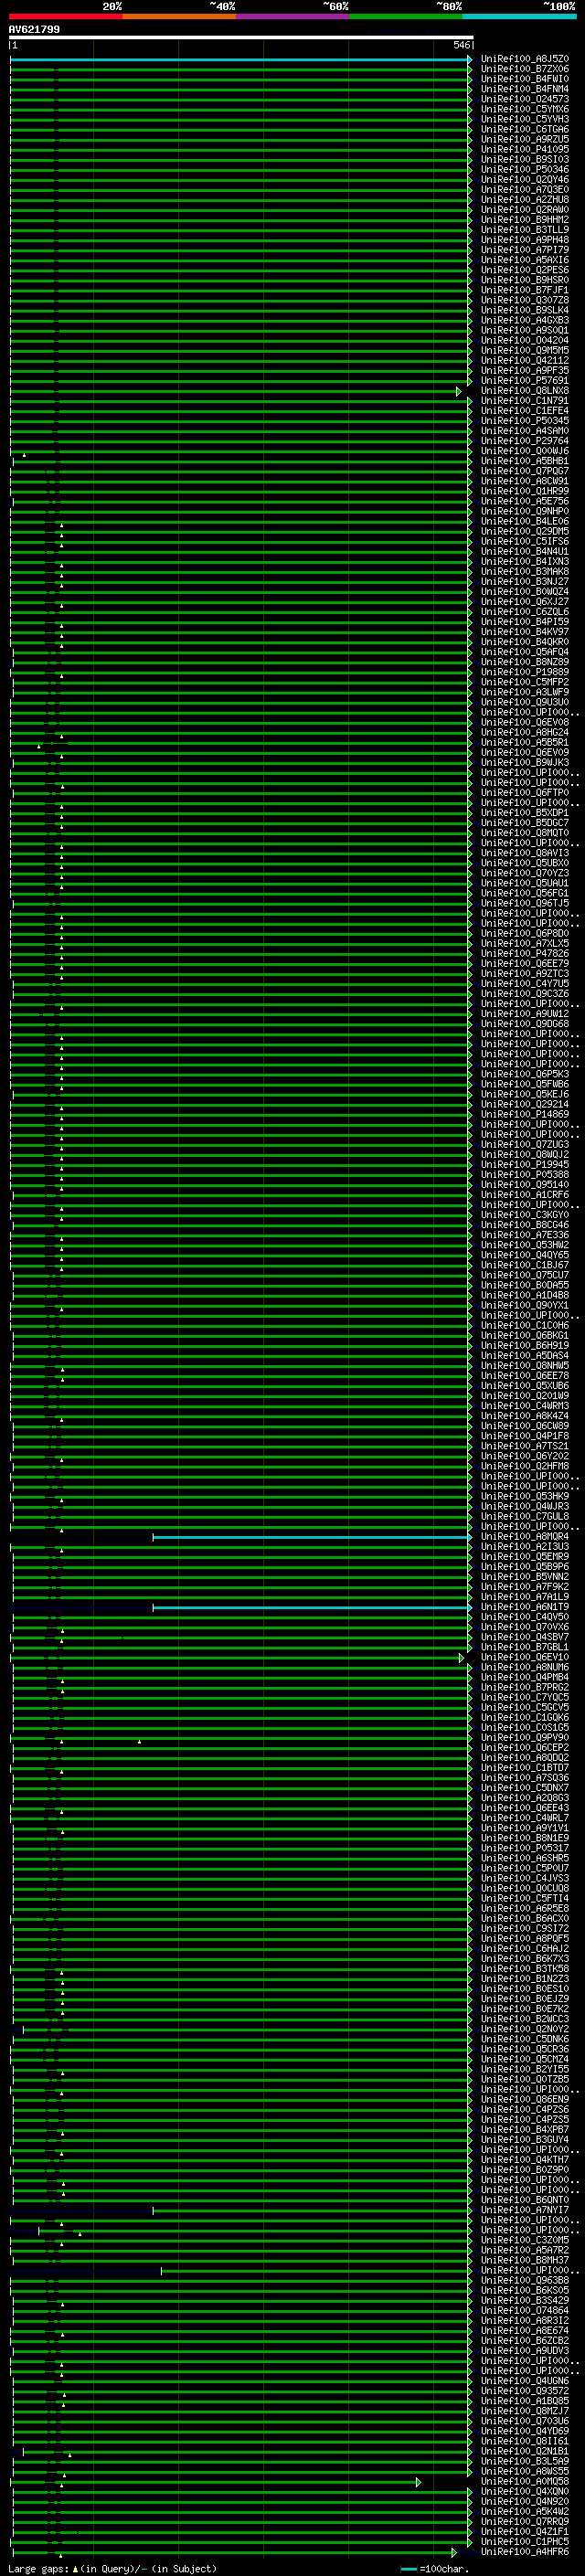Viewport: 585px width, 2576px height.
Task: Click the green alignment bar of UniRef100_A7NY17
Action: [312, 2212]
